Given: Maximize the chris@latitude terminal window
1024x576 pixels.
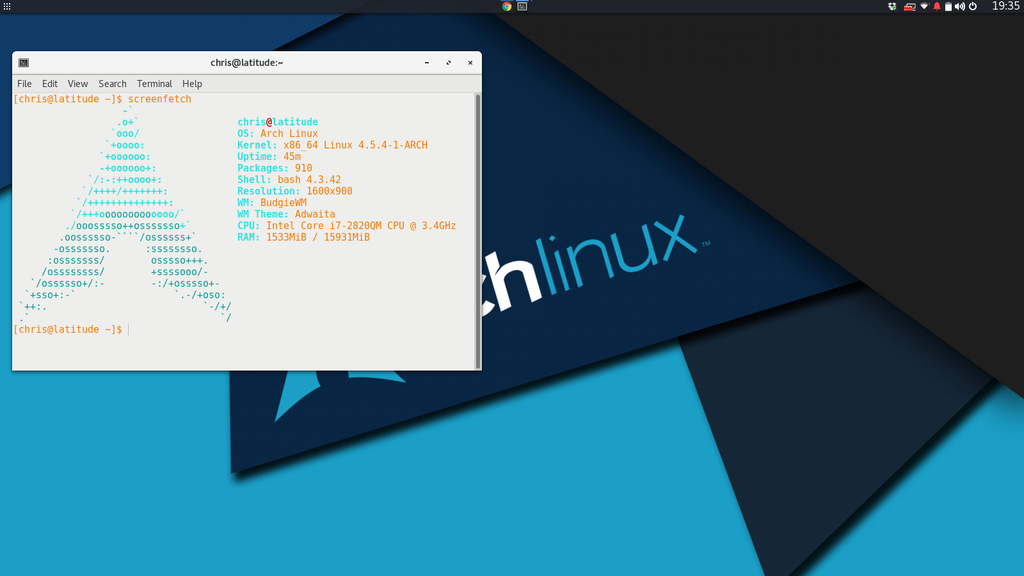Looking at the screenshot, I should 449,63.
